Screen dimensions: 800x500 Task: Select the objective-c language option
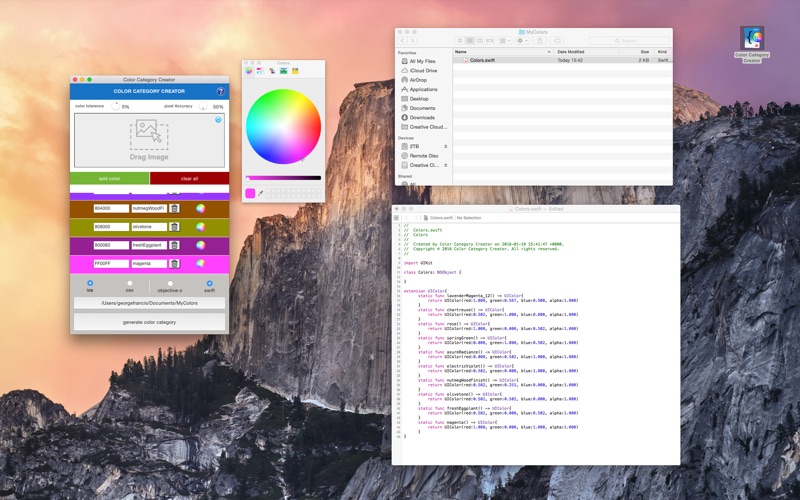[x=170, y=283]
